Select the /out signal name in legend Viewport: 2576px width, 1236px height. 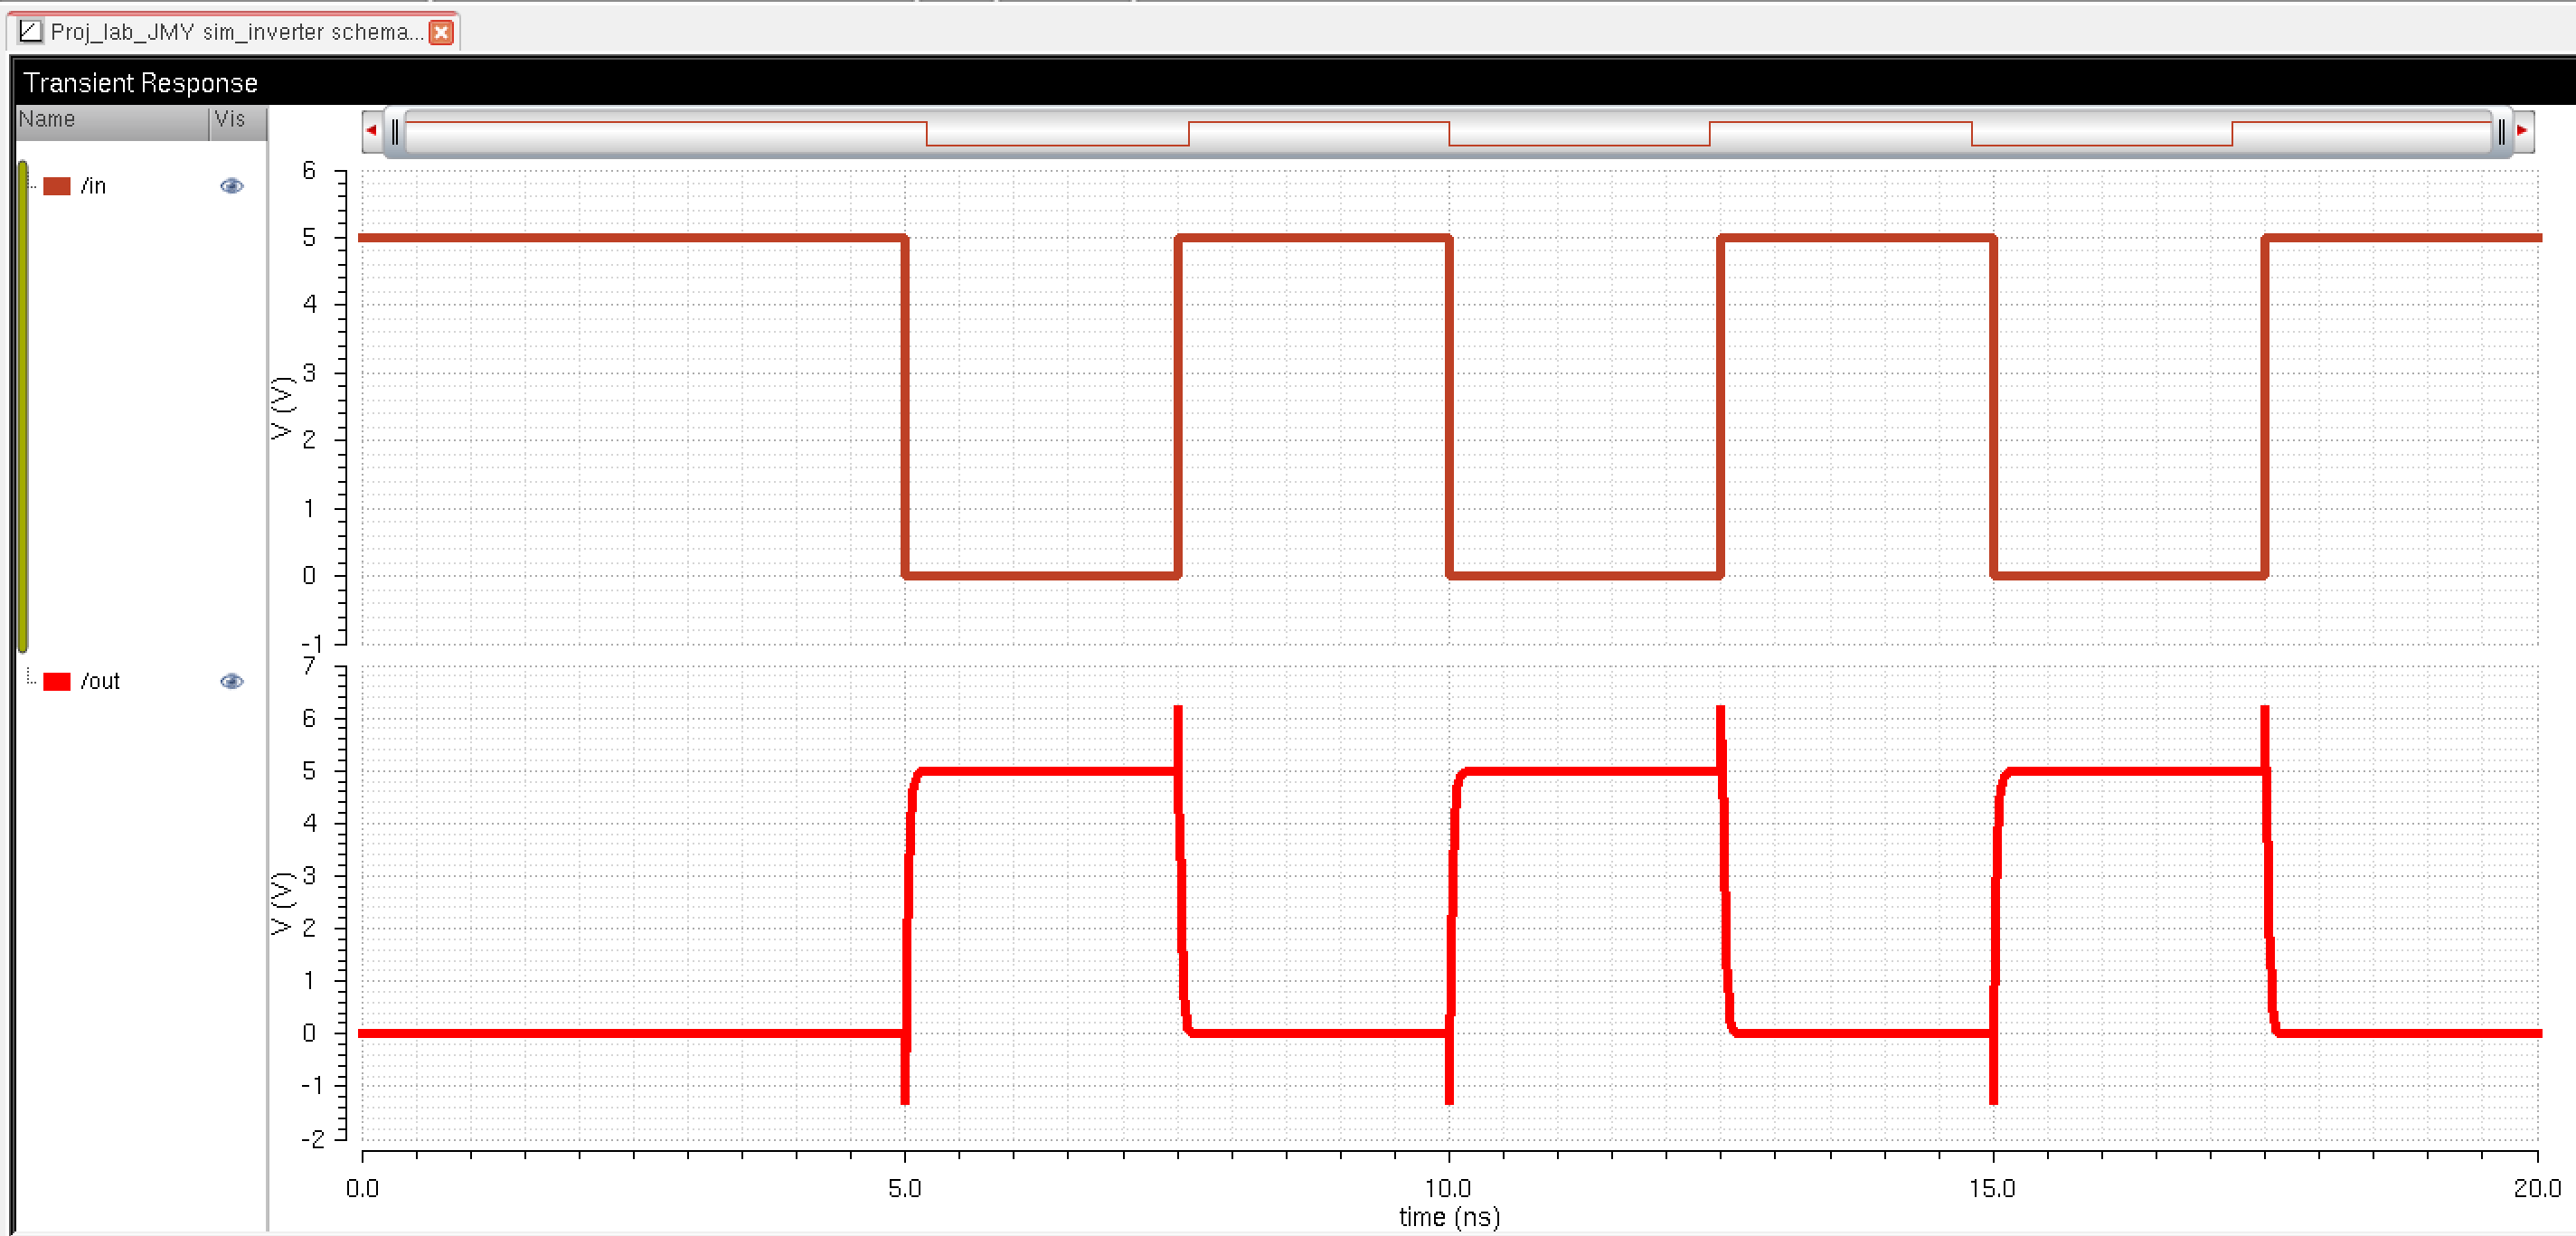click(100, 681)
